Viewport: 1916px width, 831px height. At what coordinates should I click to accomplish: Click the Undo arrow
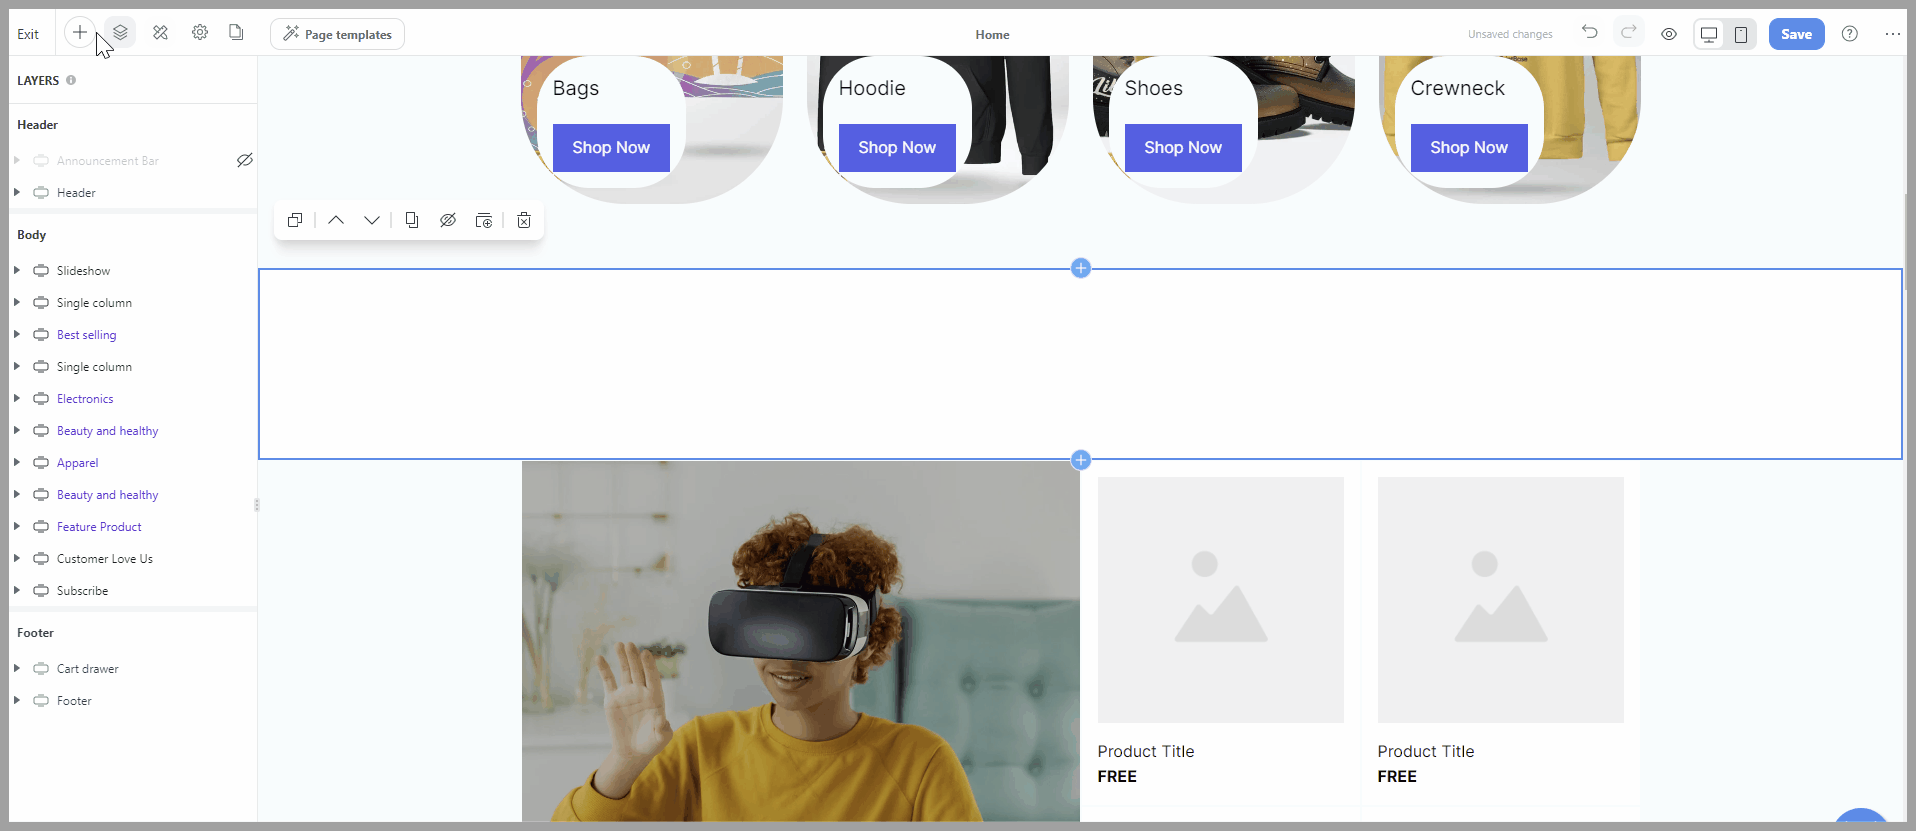coord(1589,33)
